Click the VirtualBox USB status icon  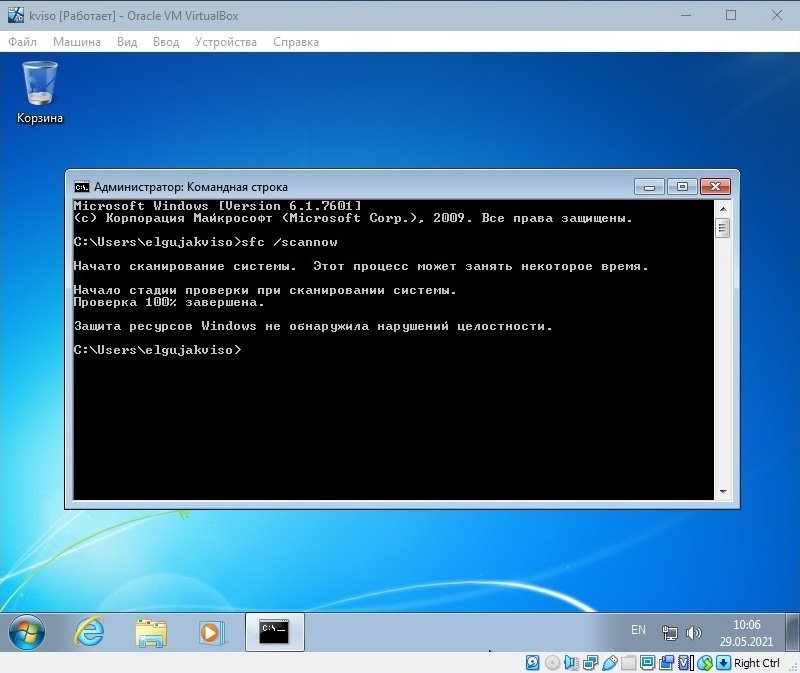609,663
